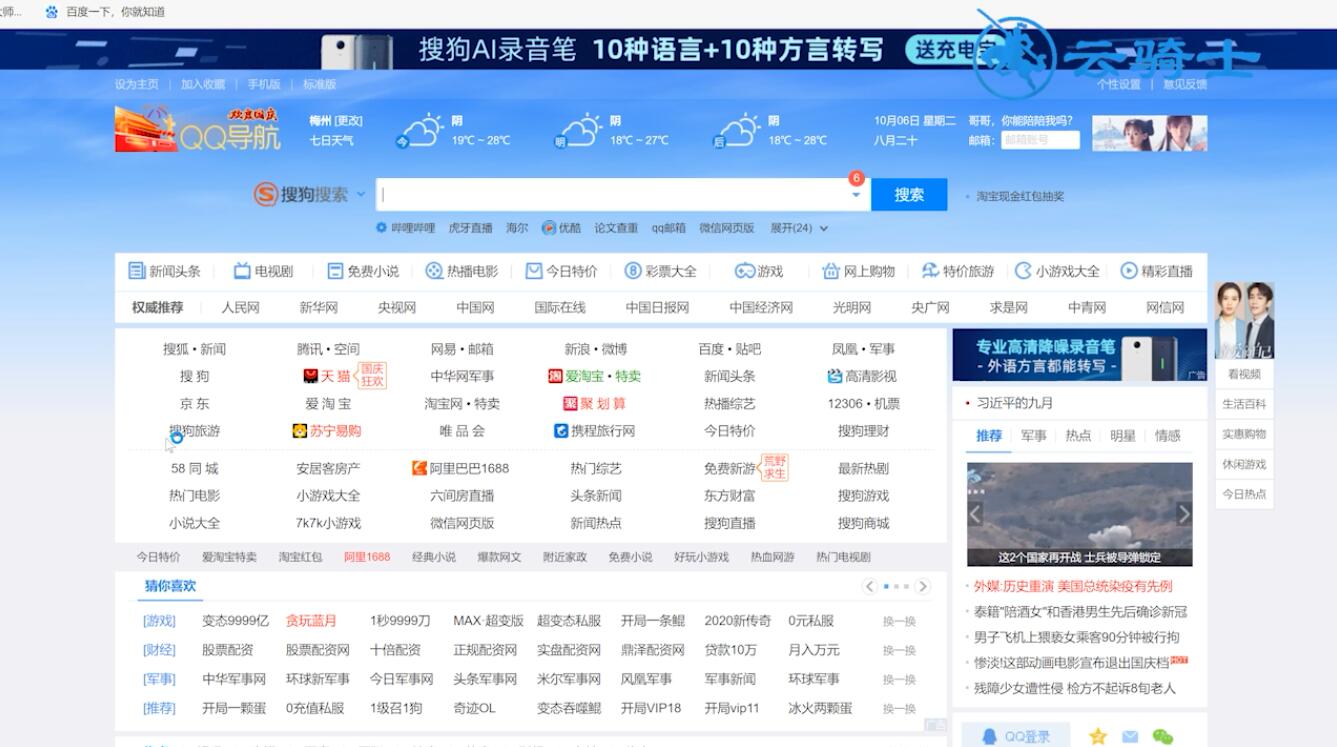Open the 看视频 sidebar item

(x=1244, y=374)
